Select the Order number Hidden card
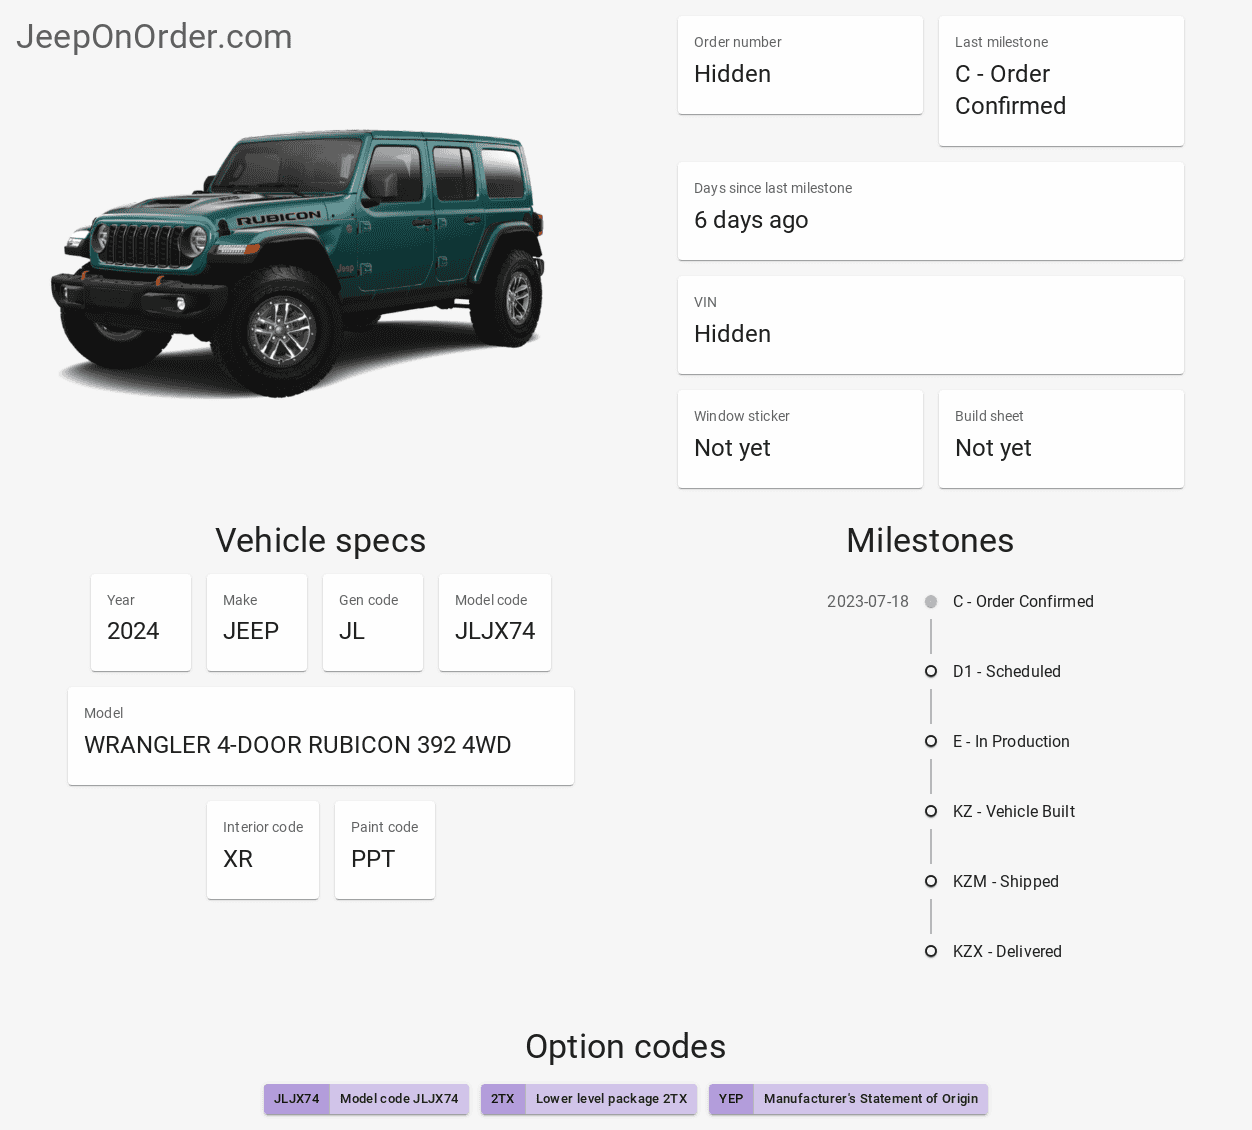1252x1130 pixels. 800,65
